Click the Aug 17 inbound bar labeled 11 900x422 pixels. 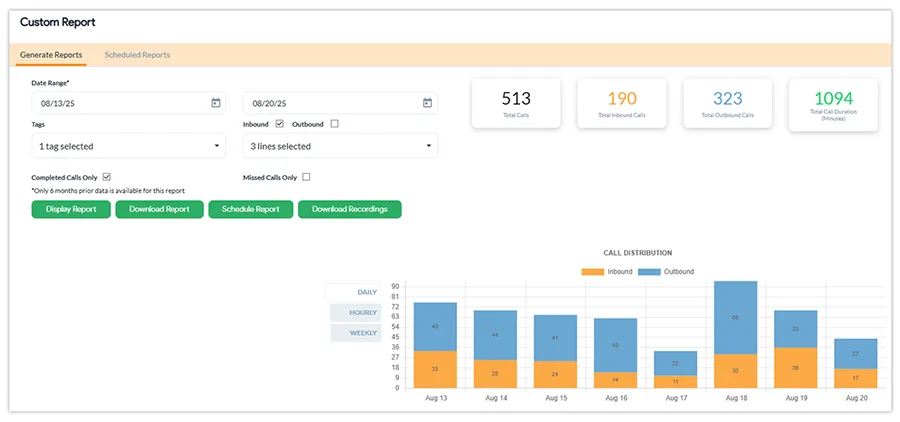pyautogui.click(x=676, y=382)
